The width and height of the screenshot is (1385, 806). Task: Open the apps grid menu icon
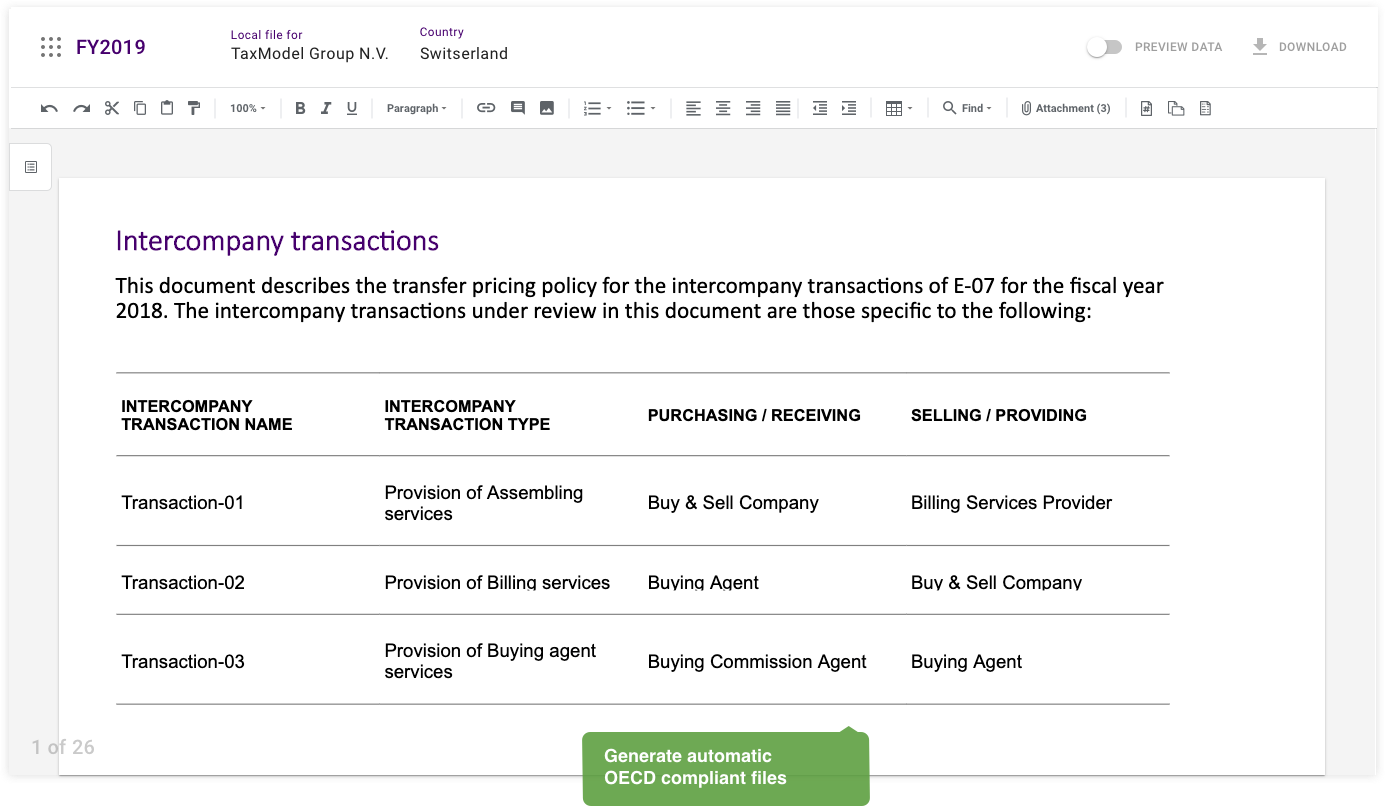tap(50, 47)
